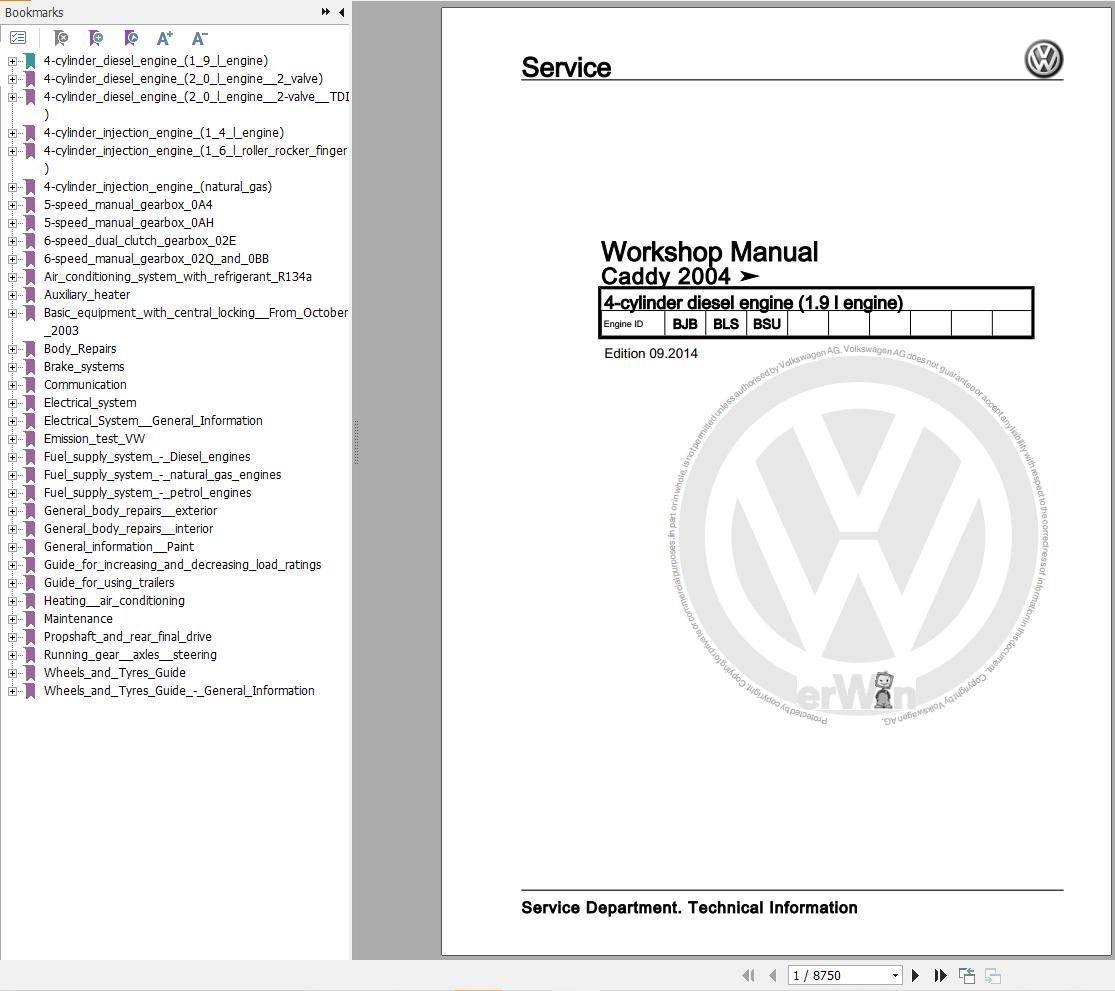
Task: Decrease bookmark text size with A-
Action: point(200,38)
